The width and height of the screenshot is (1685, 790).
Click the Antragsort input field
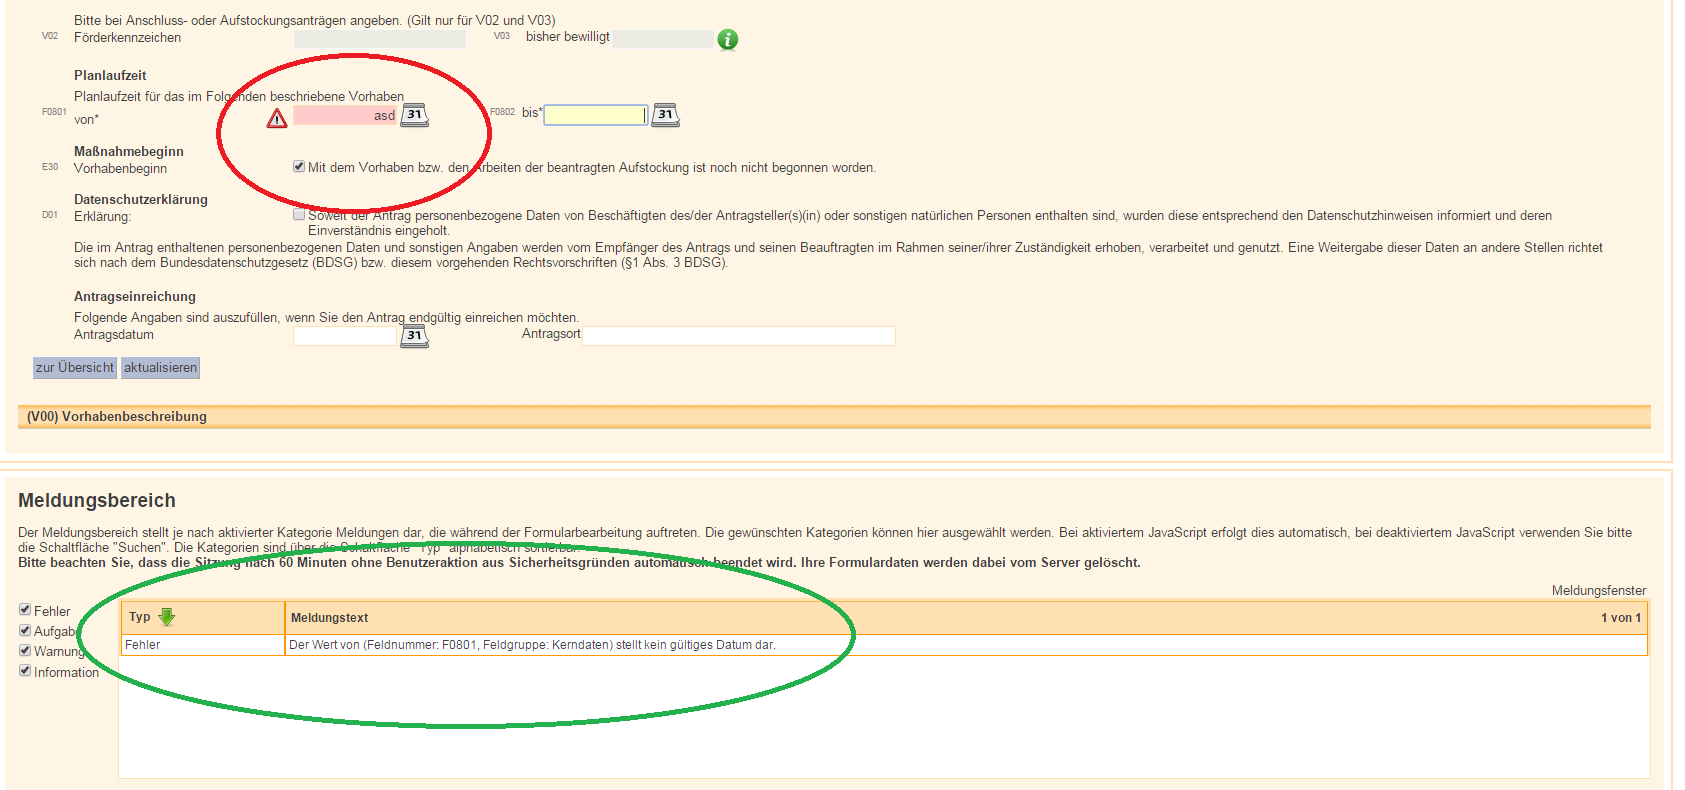(x=739, y=336)
